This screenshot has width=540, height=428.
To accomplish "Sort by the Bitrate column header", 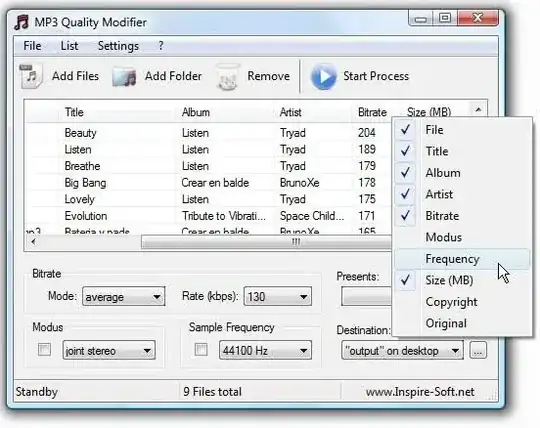I will click(x=372, y=112).
